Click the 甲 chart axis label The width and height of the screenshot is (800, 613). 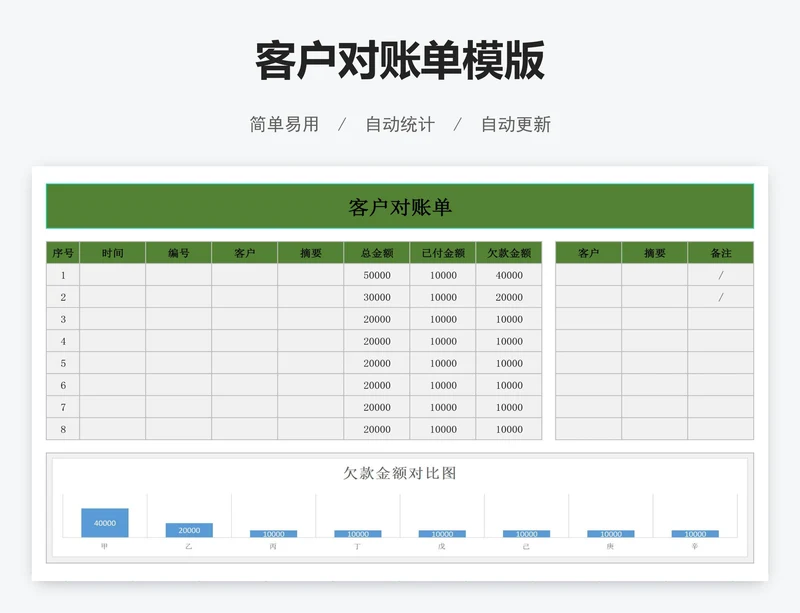tap(105, 546)
